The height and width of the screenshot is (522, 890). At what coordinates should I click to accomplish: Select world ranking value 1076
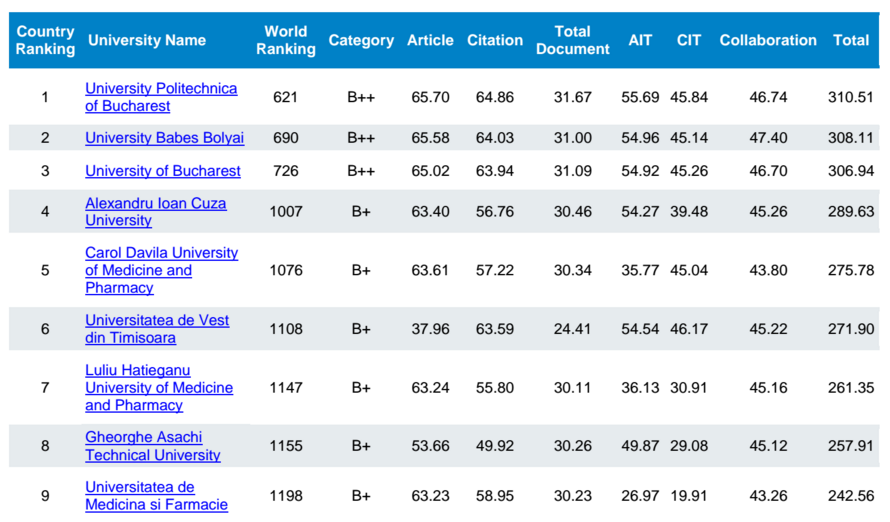pos(286,270)
